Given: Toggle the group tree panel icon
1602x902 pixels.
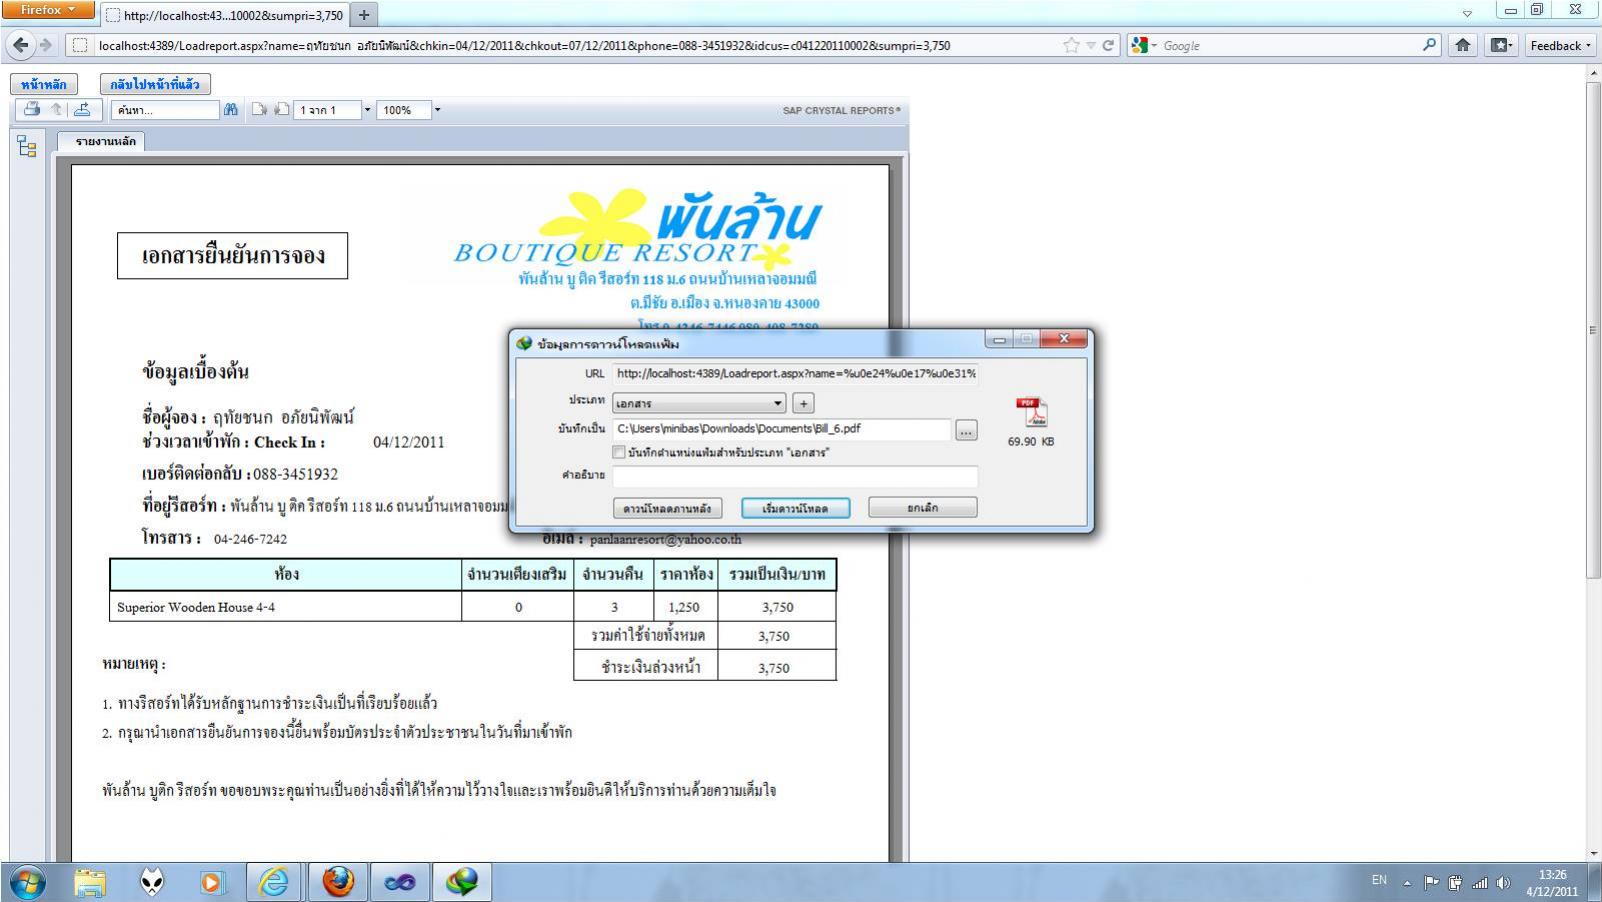Looking at the screenshot, I should [27, 148].
